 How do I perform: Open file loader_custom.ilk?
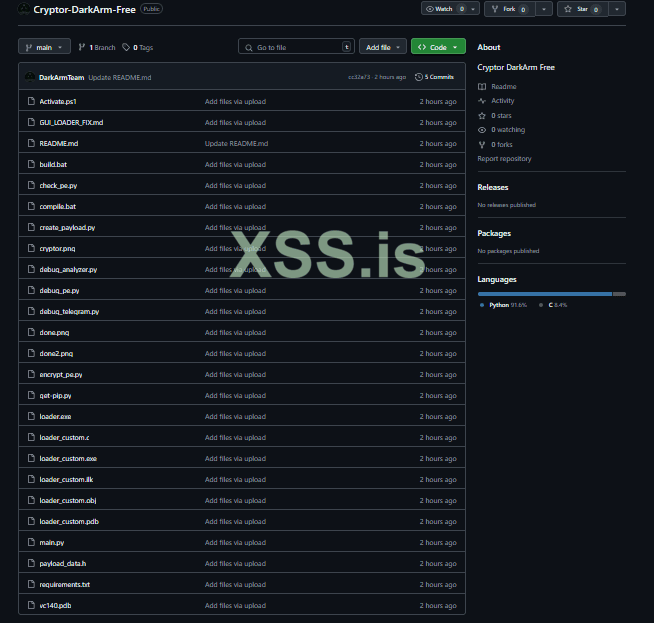(x=66, y=480)
